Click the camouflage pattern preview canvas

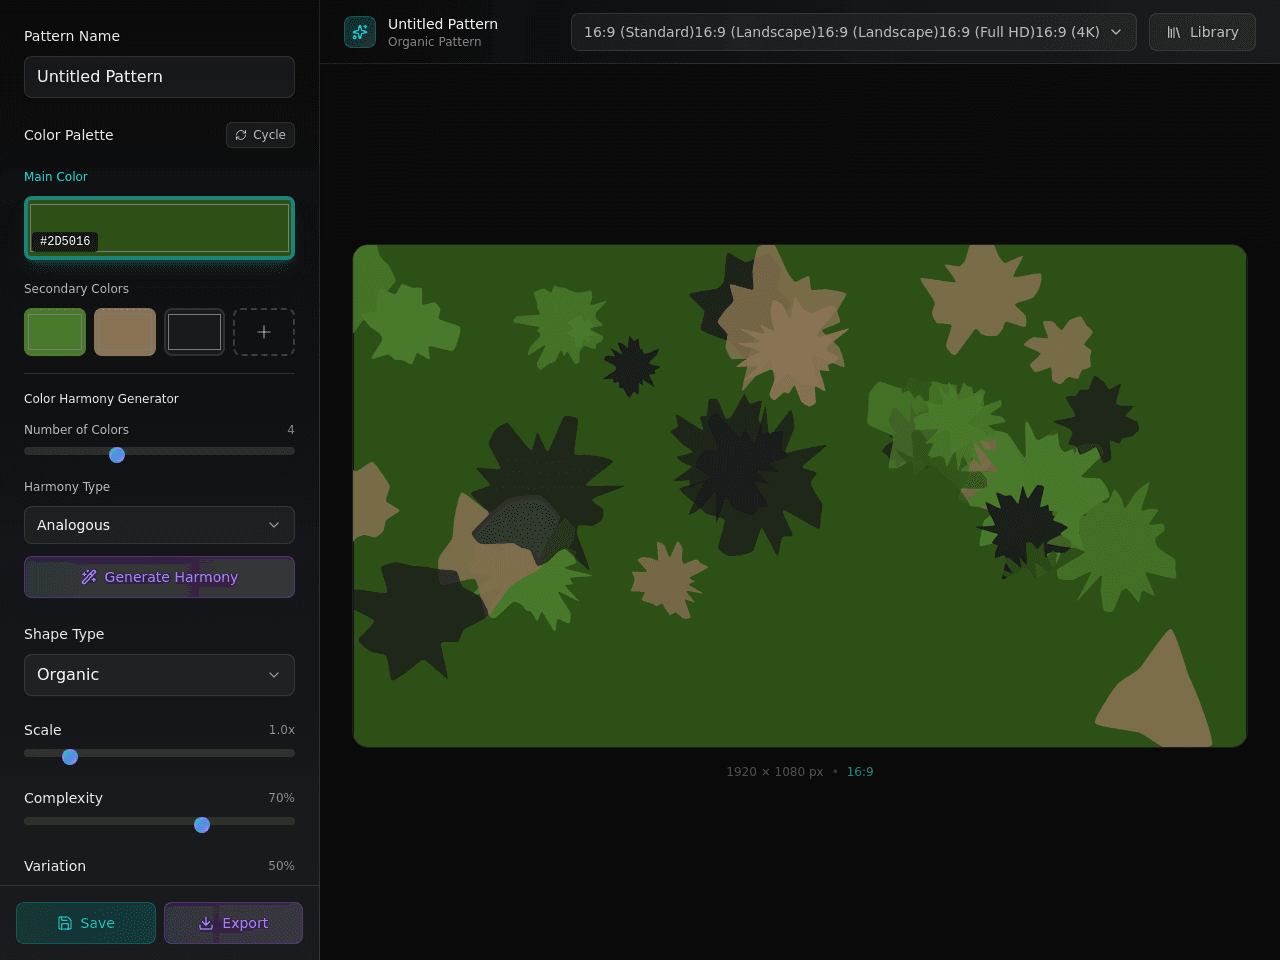click(800, 496)
